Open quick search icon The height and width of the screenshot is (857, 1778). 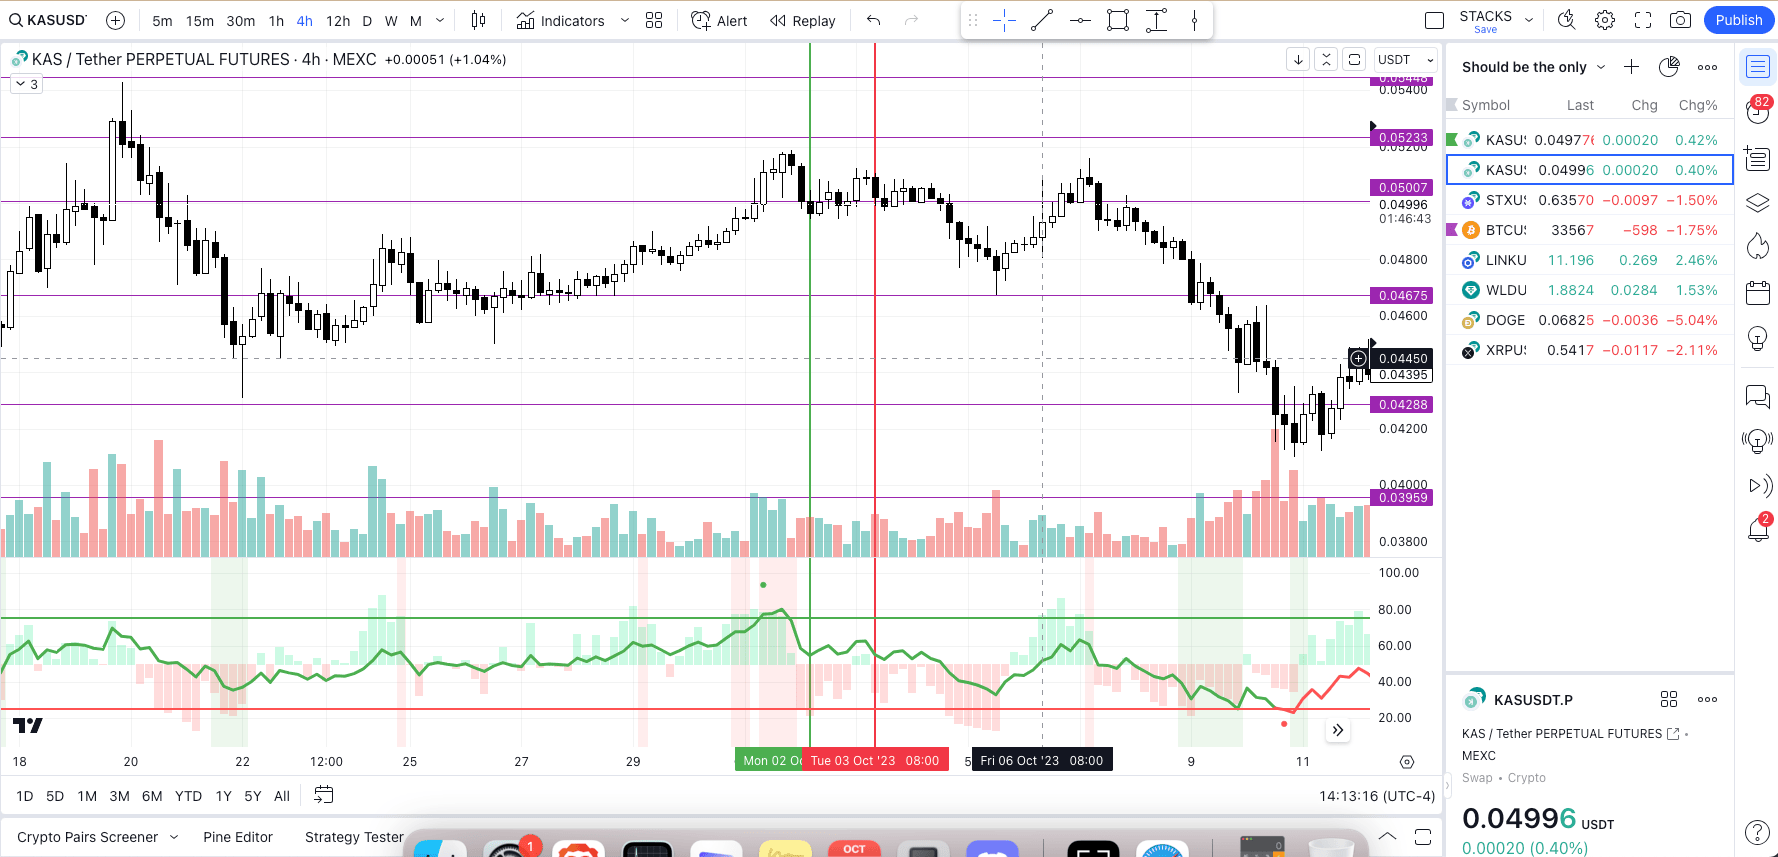click(1567, 20)
